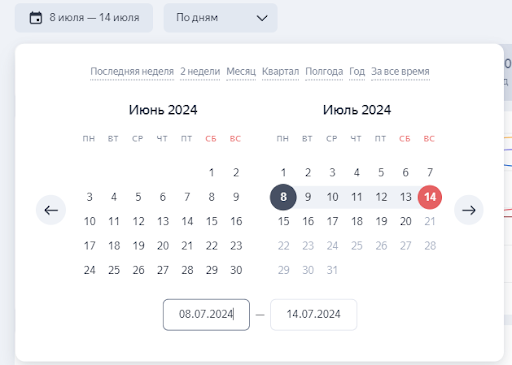Choose July 1 in the calendar
The width and height of the screenshot is (512, 365).
(x=283, y=173)
